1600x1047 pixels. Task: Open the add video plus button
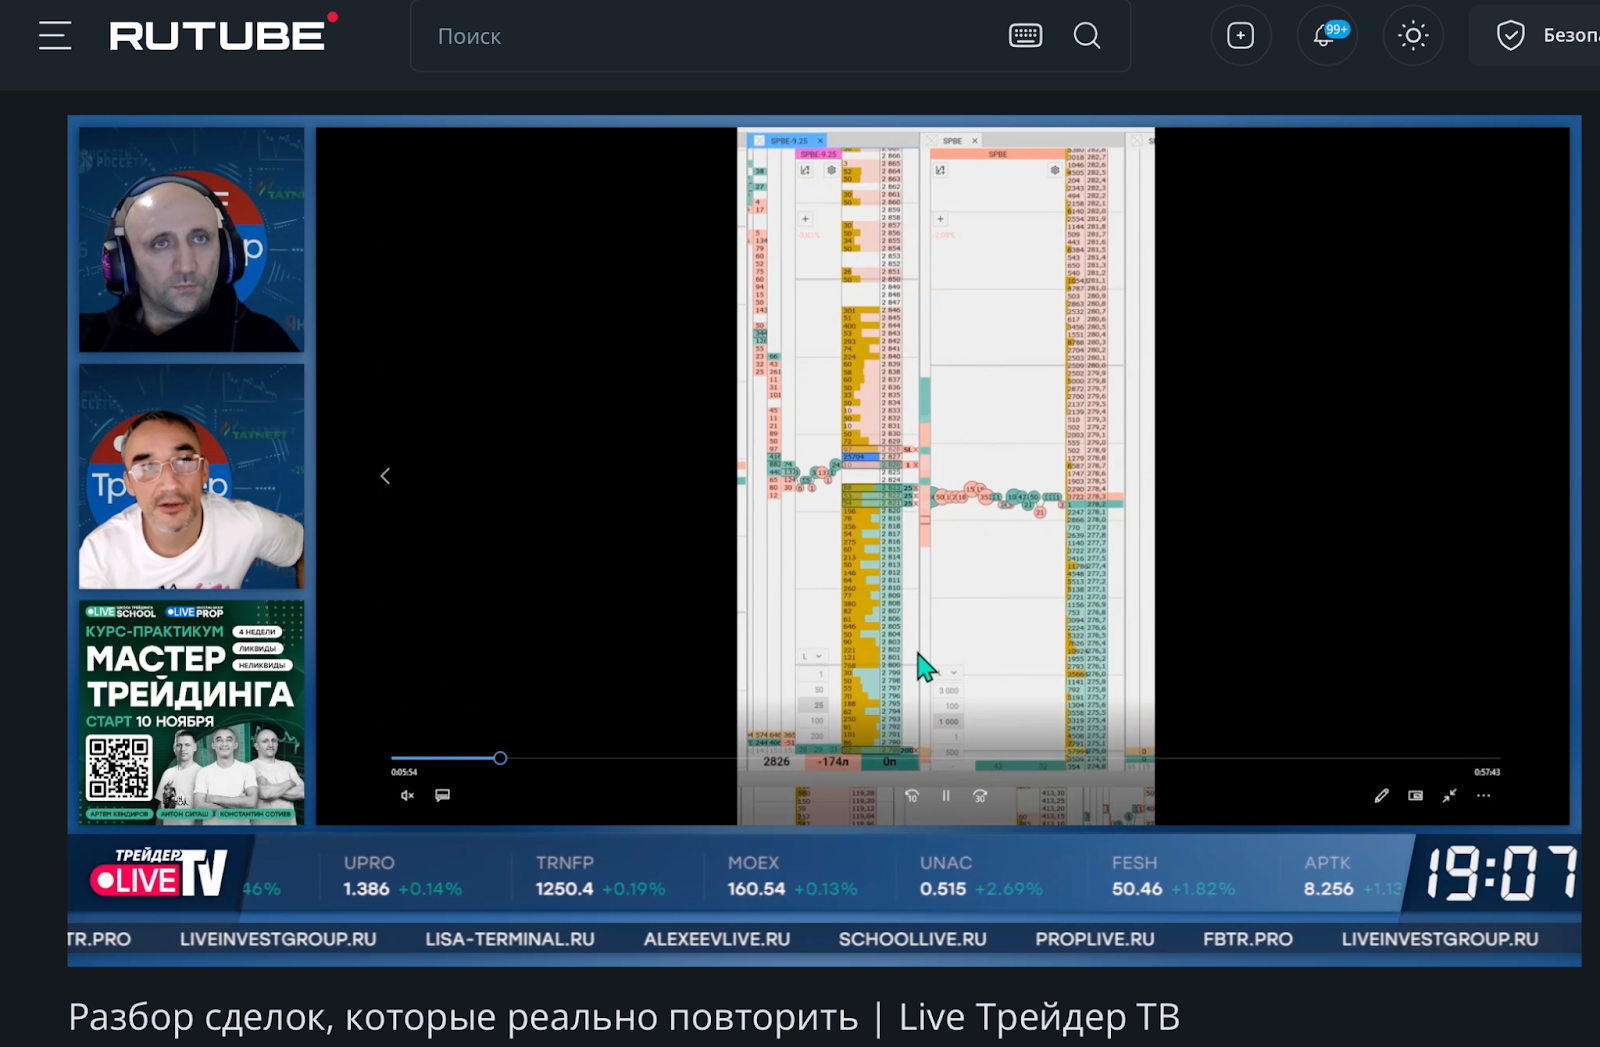[x=1240, y=36]
